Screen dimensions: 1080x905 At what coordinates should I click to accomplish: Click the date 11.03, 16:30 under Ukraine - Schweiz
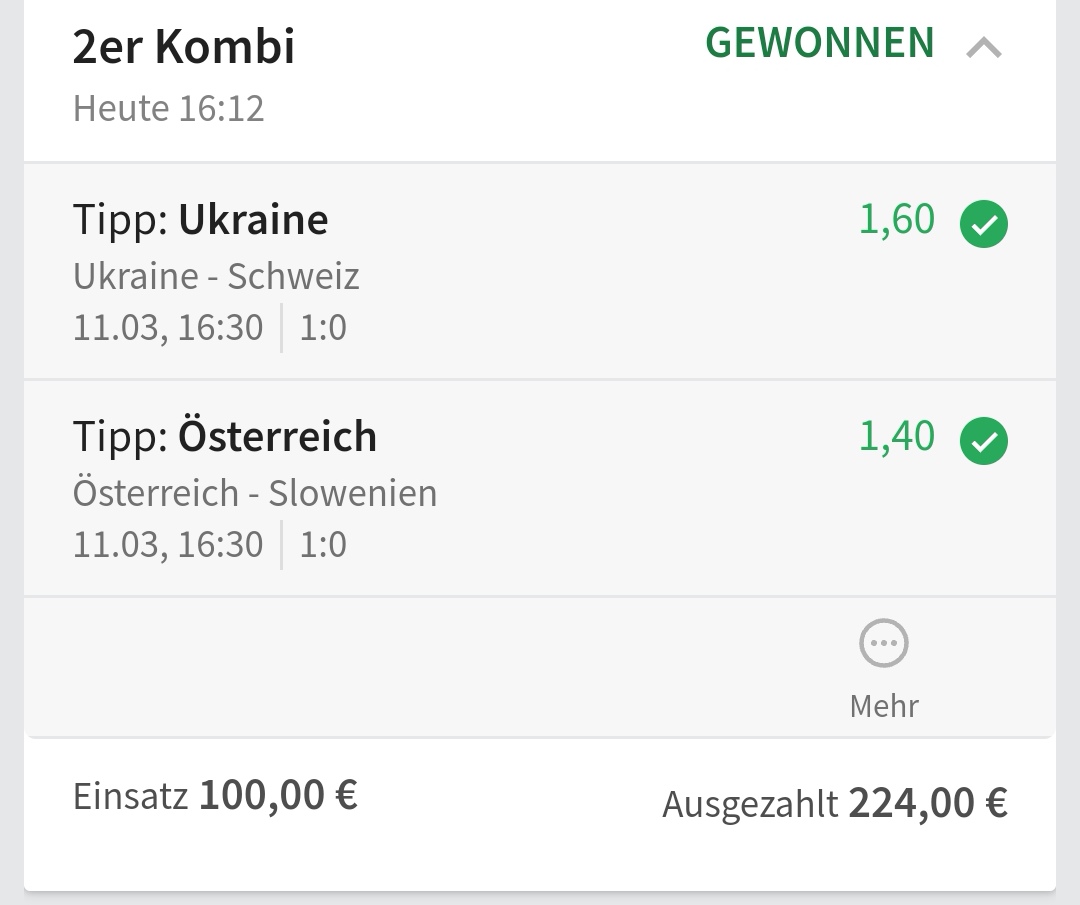coord(168,328)
